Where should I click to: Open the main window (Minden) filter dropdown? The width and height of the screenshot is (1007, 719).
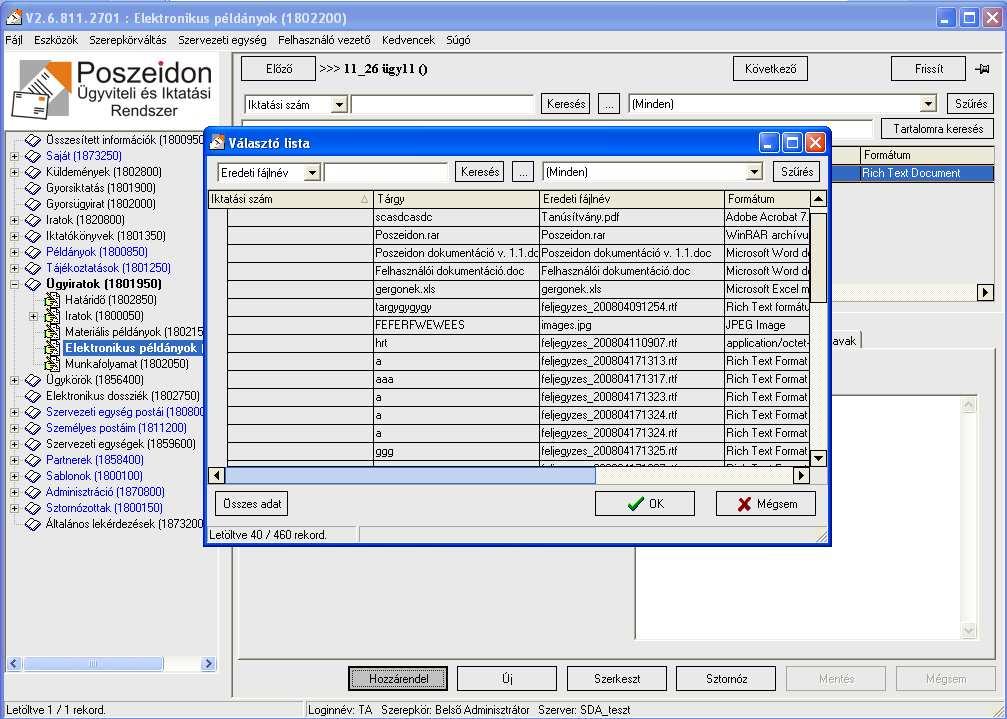click(927, 104)
